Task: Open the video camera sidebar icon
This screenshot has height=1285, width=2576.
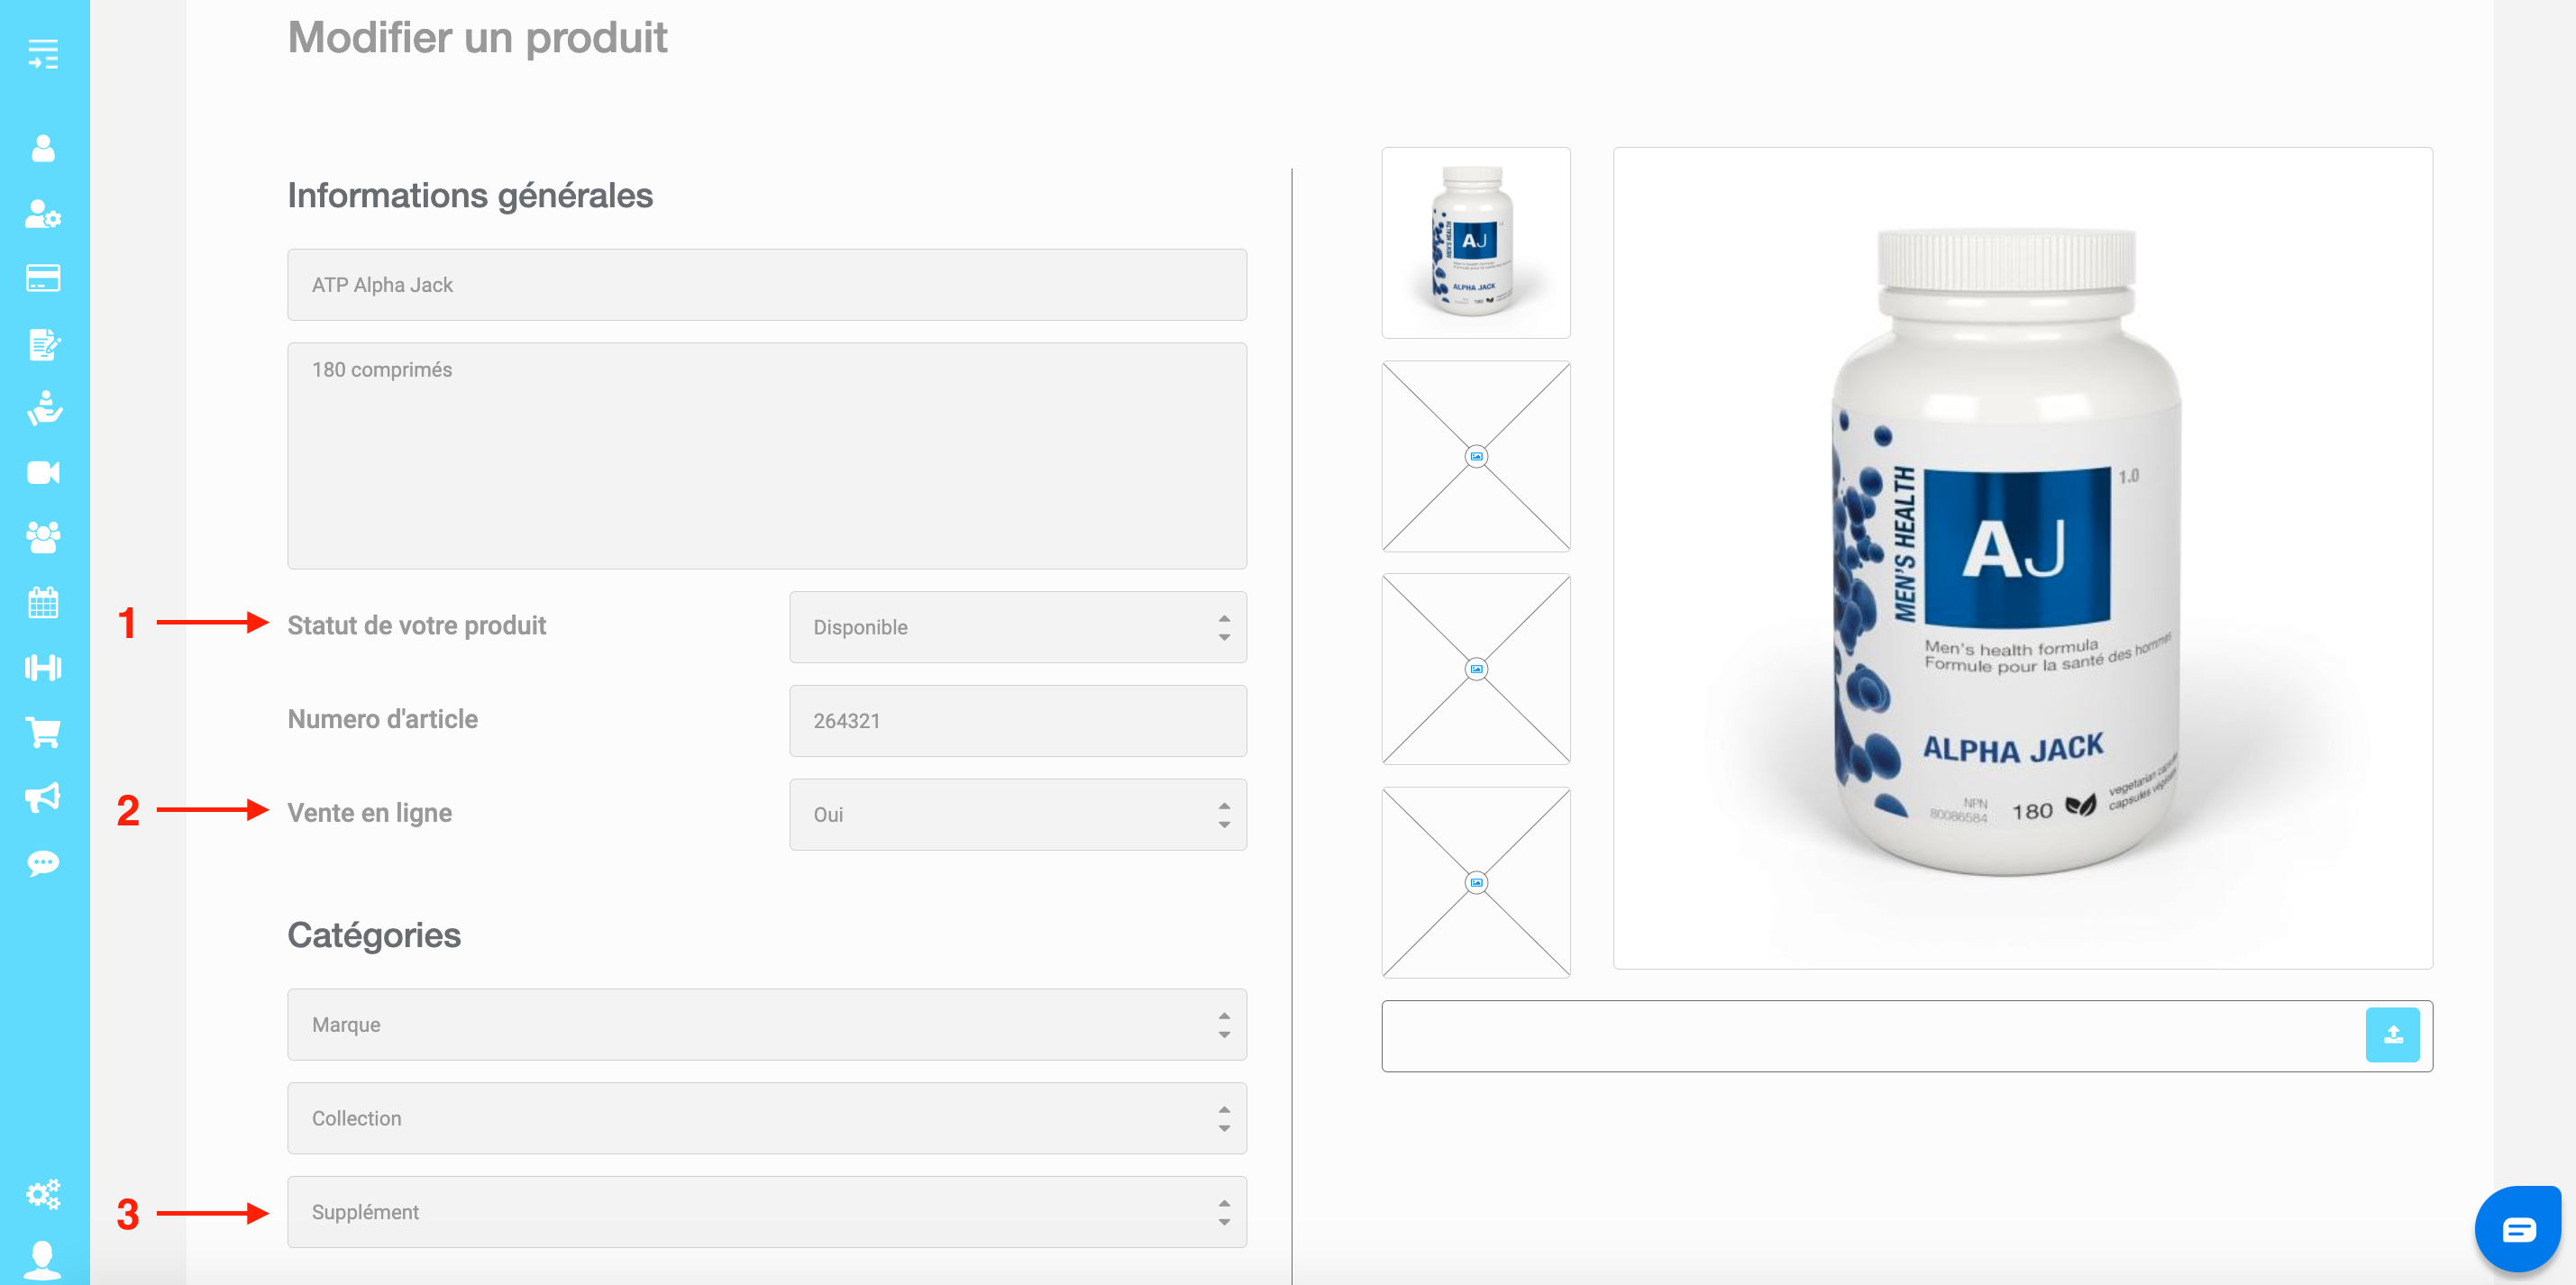Action: pyautogui.click(x=43, y=472)
